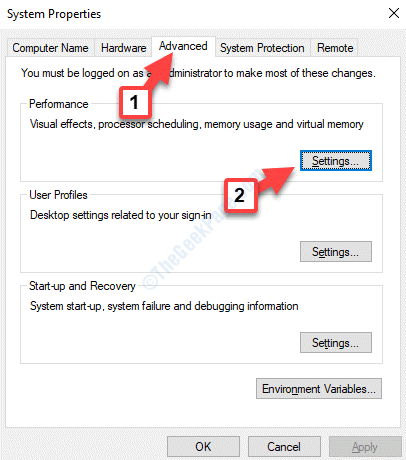
Task: Open the Hardware tab
Action: point(124,48)
